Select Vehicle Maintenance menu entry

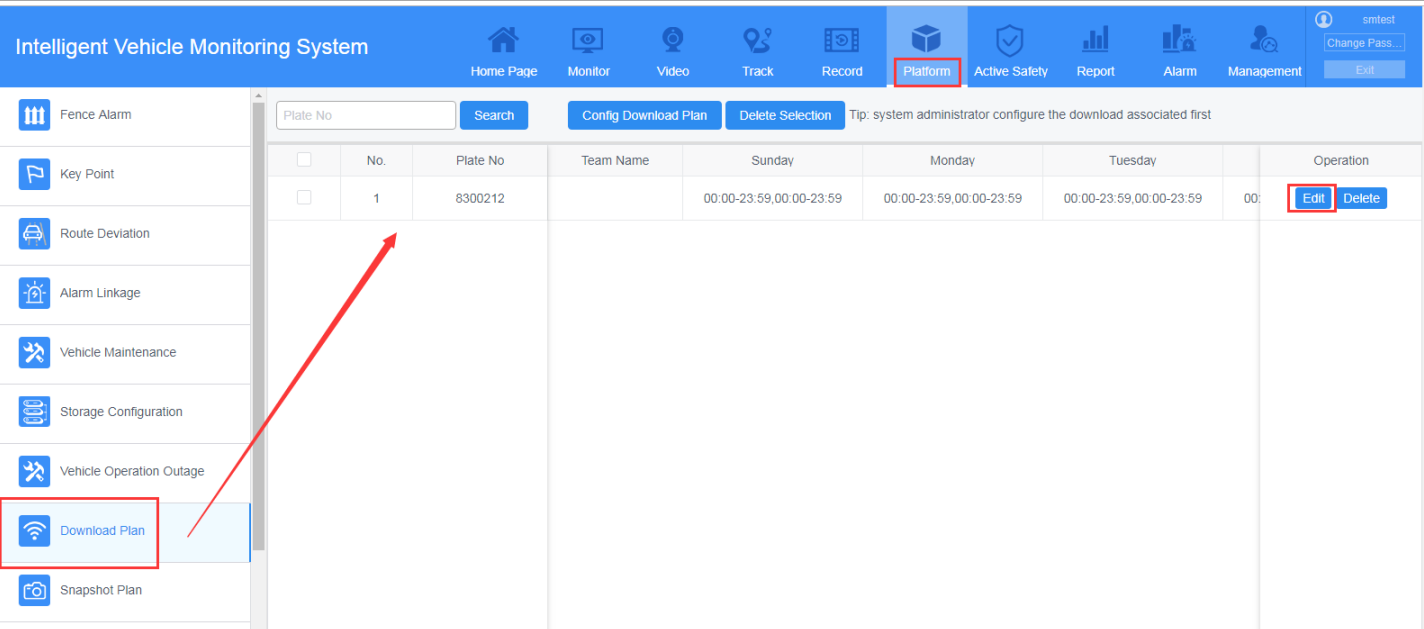[125, 353]
